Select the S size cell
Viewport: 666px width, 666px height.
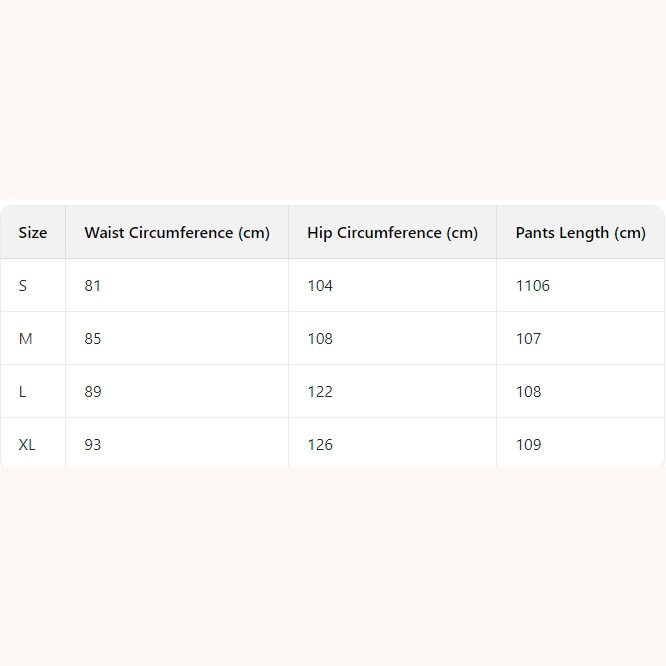(x=23, y=286)
